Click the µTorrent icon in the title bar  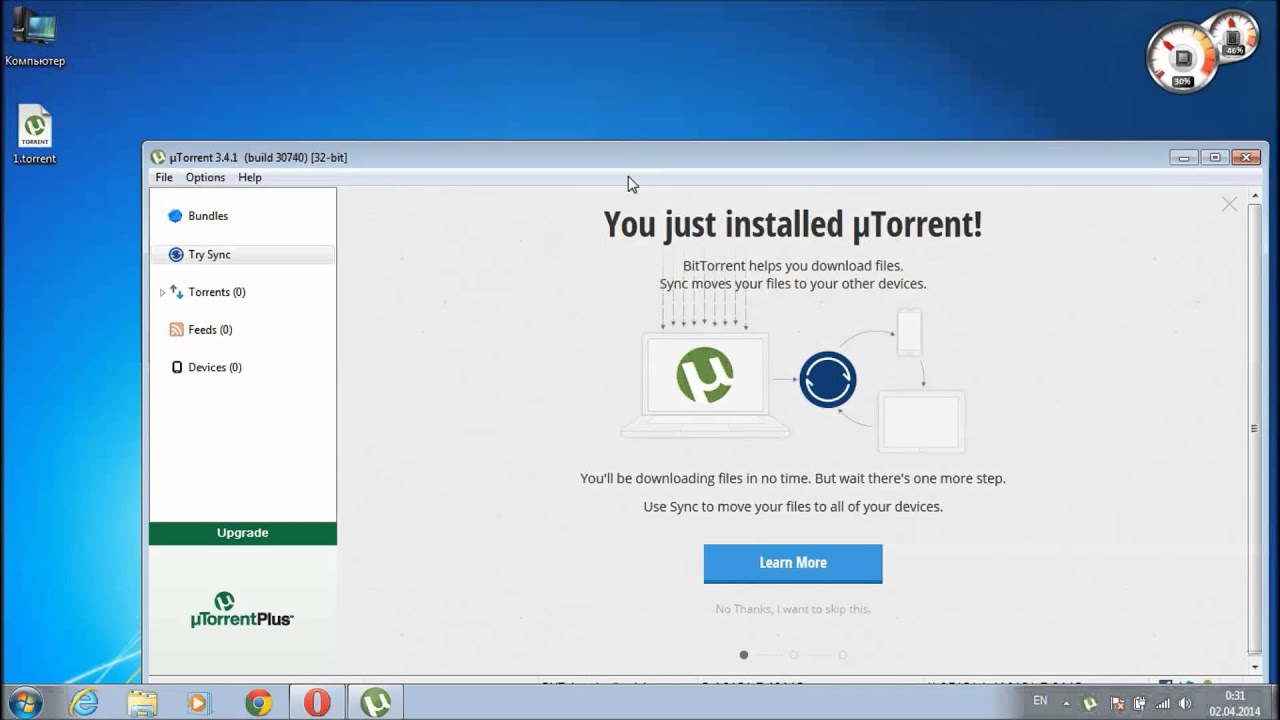pos(158,157)
